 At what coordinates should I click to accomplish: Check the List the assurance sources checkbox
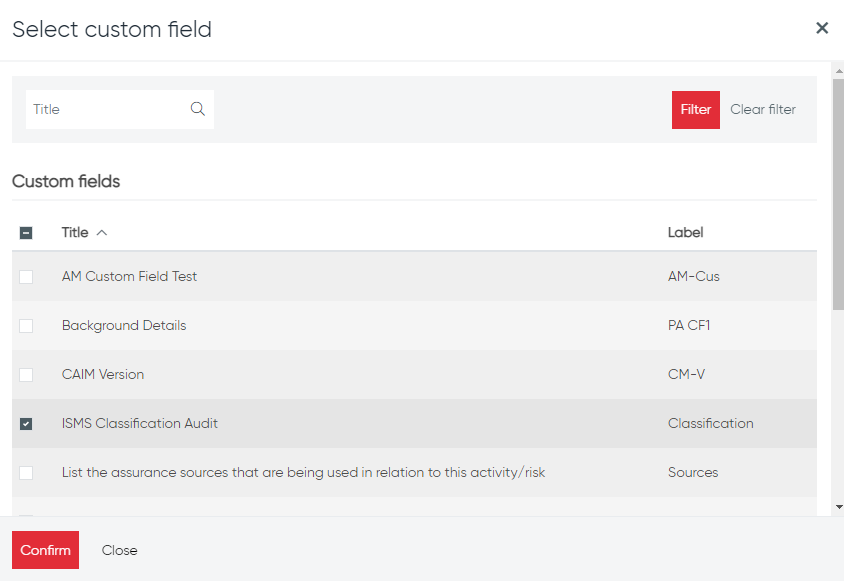pos(26,473)
